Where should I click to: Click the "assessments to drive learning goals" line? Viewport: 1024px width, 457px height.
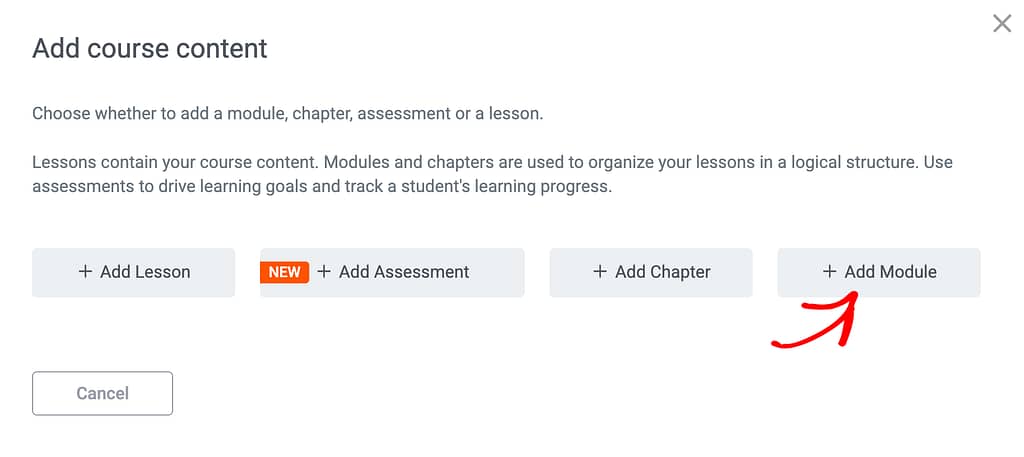(321, 187)
